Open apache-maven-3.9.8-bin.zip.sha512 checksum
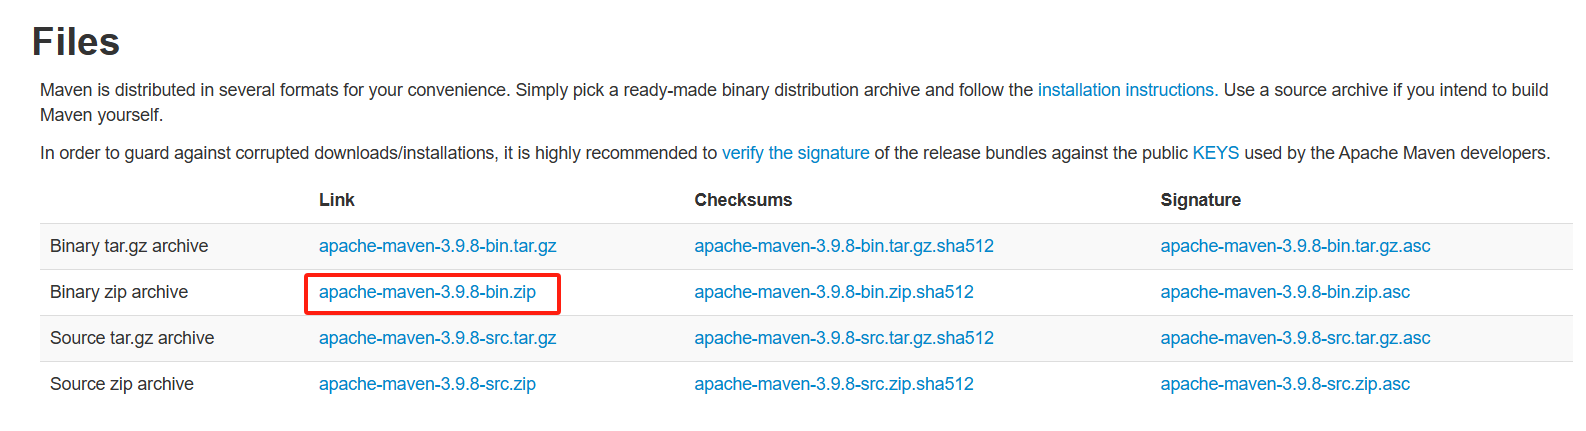The height and width of the screenshot is (431, 1586). coord(834,292)
